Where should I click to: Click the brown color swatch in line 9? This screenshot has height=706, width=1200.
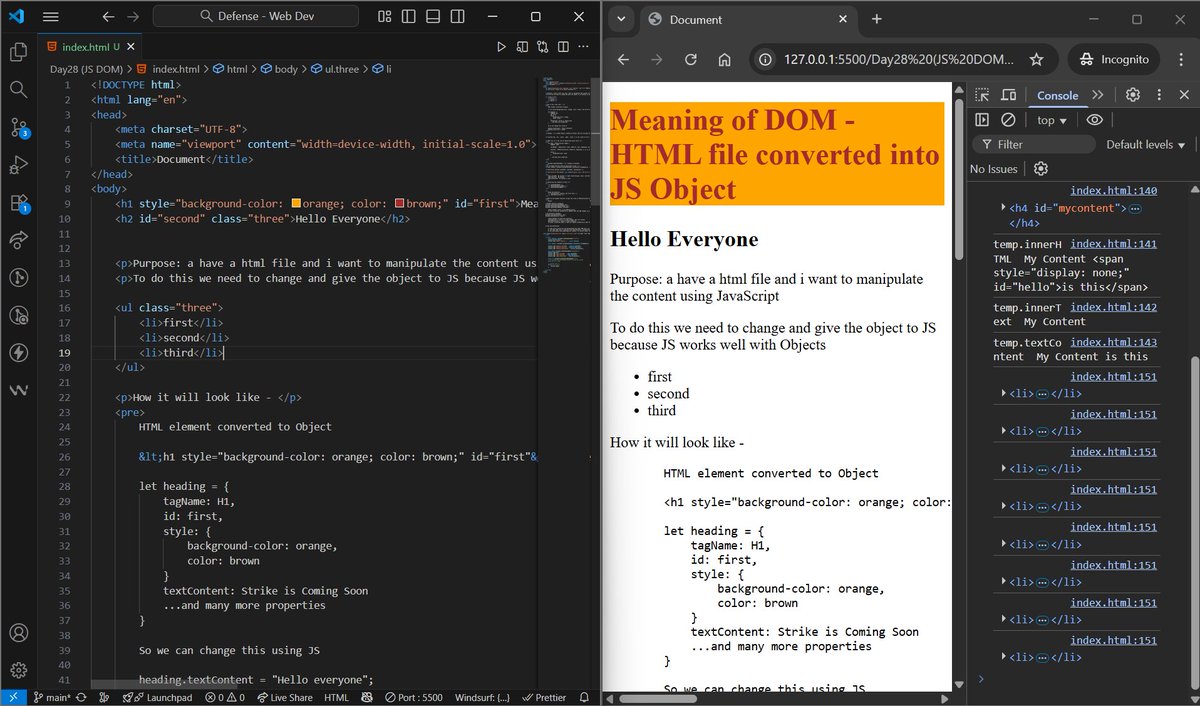(399, 203)
